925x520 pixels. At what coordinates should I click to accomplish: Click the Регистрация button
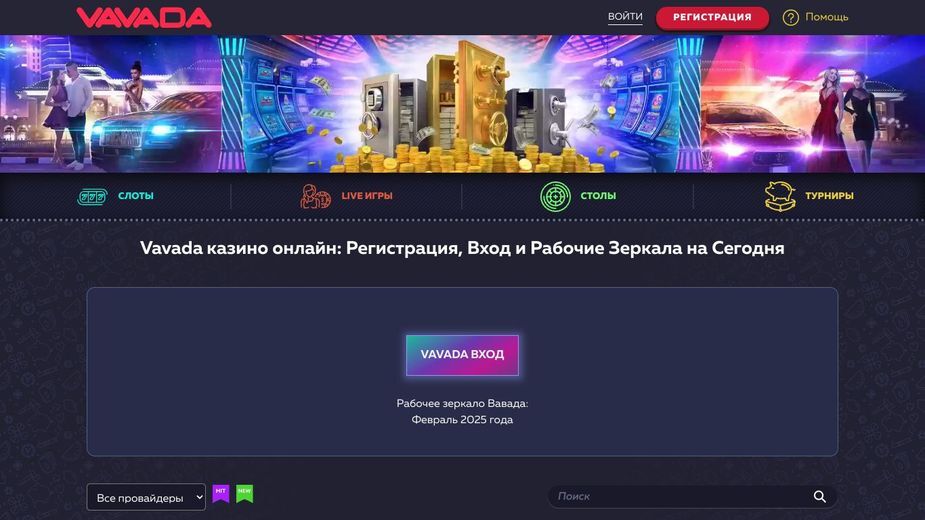click(713, 18)
